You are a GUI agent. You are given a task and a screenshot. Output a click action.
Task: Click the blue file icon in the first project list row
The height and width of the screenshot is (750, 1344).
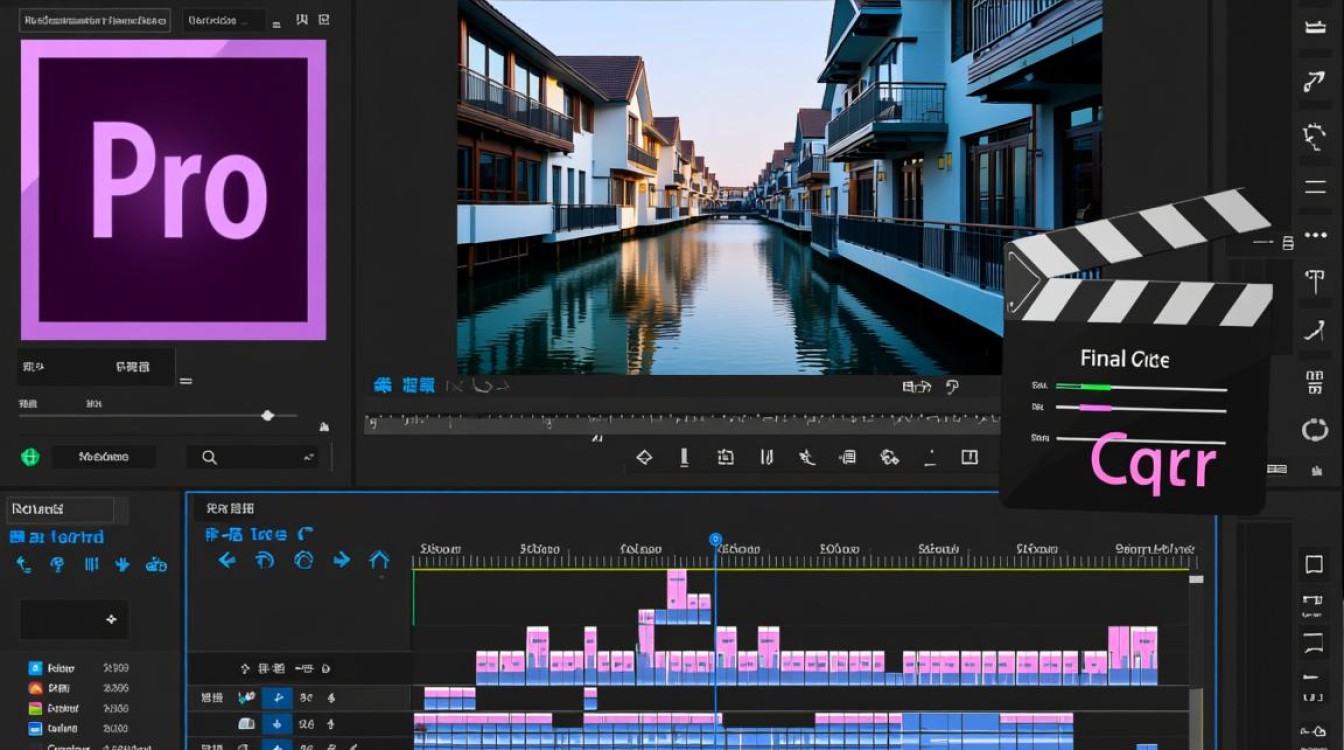click(35, 667)
